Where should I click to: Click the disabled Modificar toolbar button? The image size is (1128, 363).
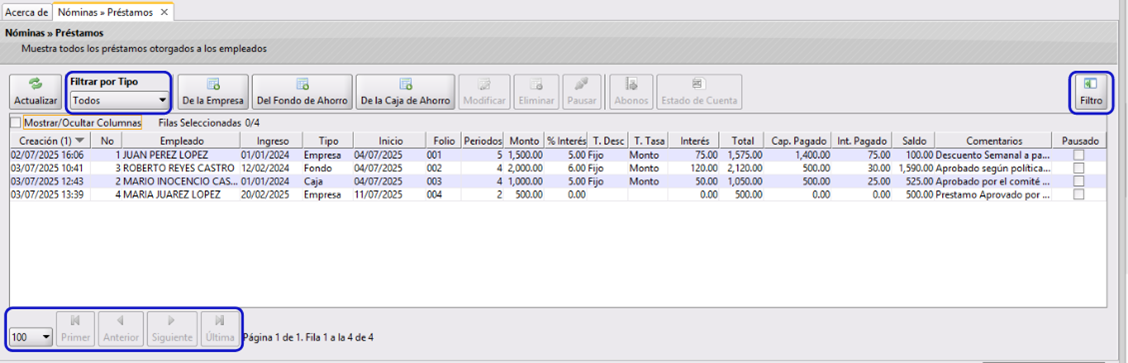tap(484, 93)
